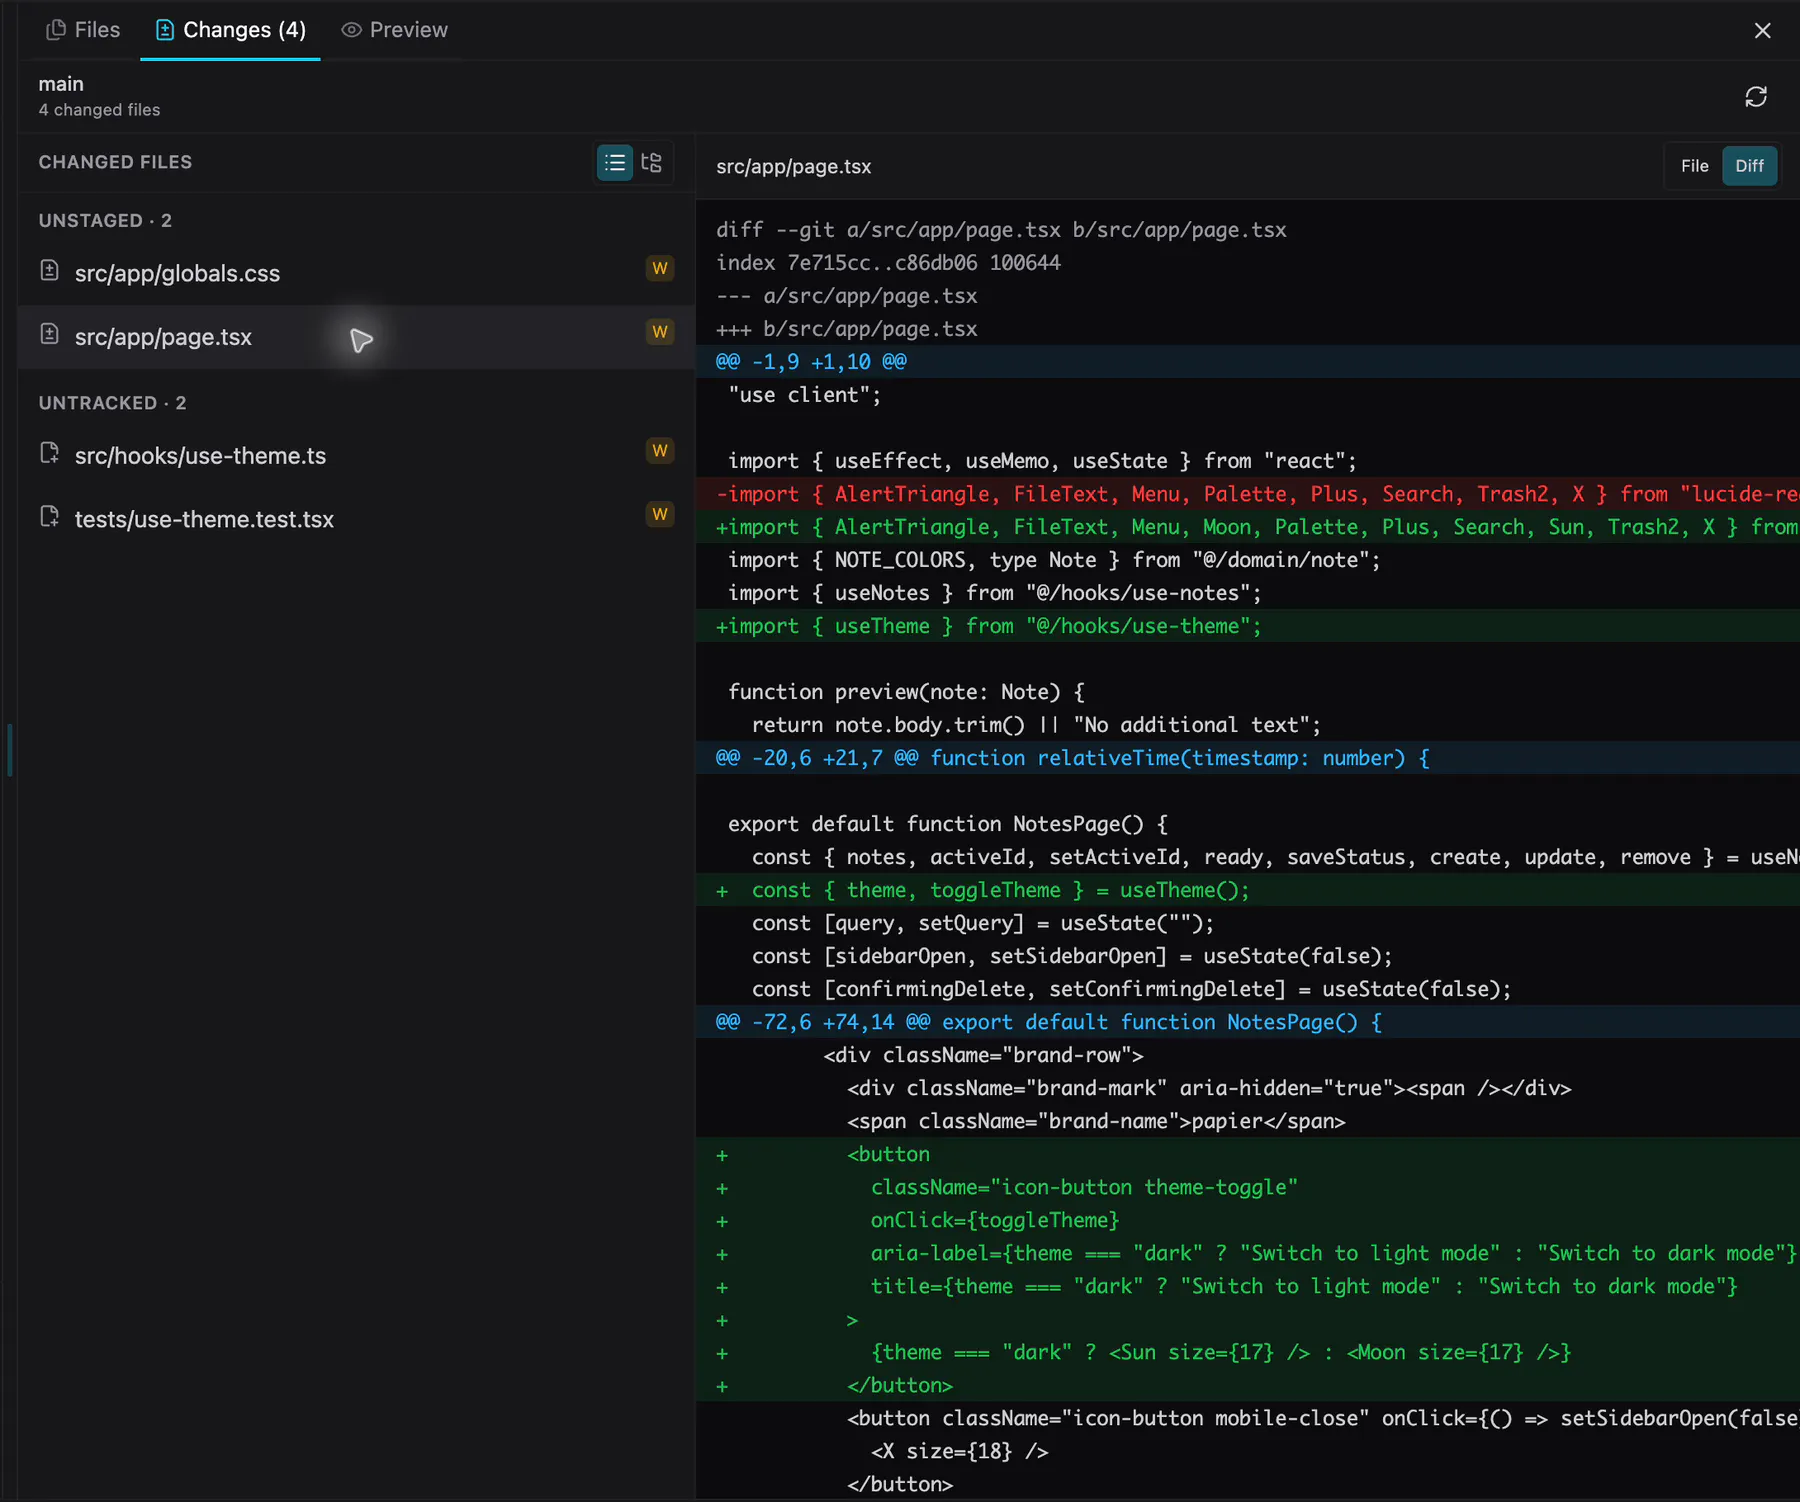The image size is (1800, 1502).
Task: Click the file icon beside globals.css
Action: click(x=49, y=270)
